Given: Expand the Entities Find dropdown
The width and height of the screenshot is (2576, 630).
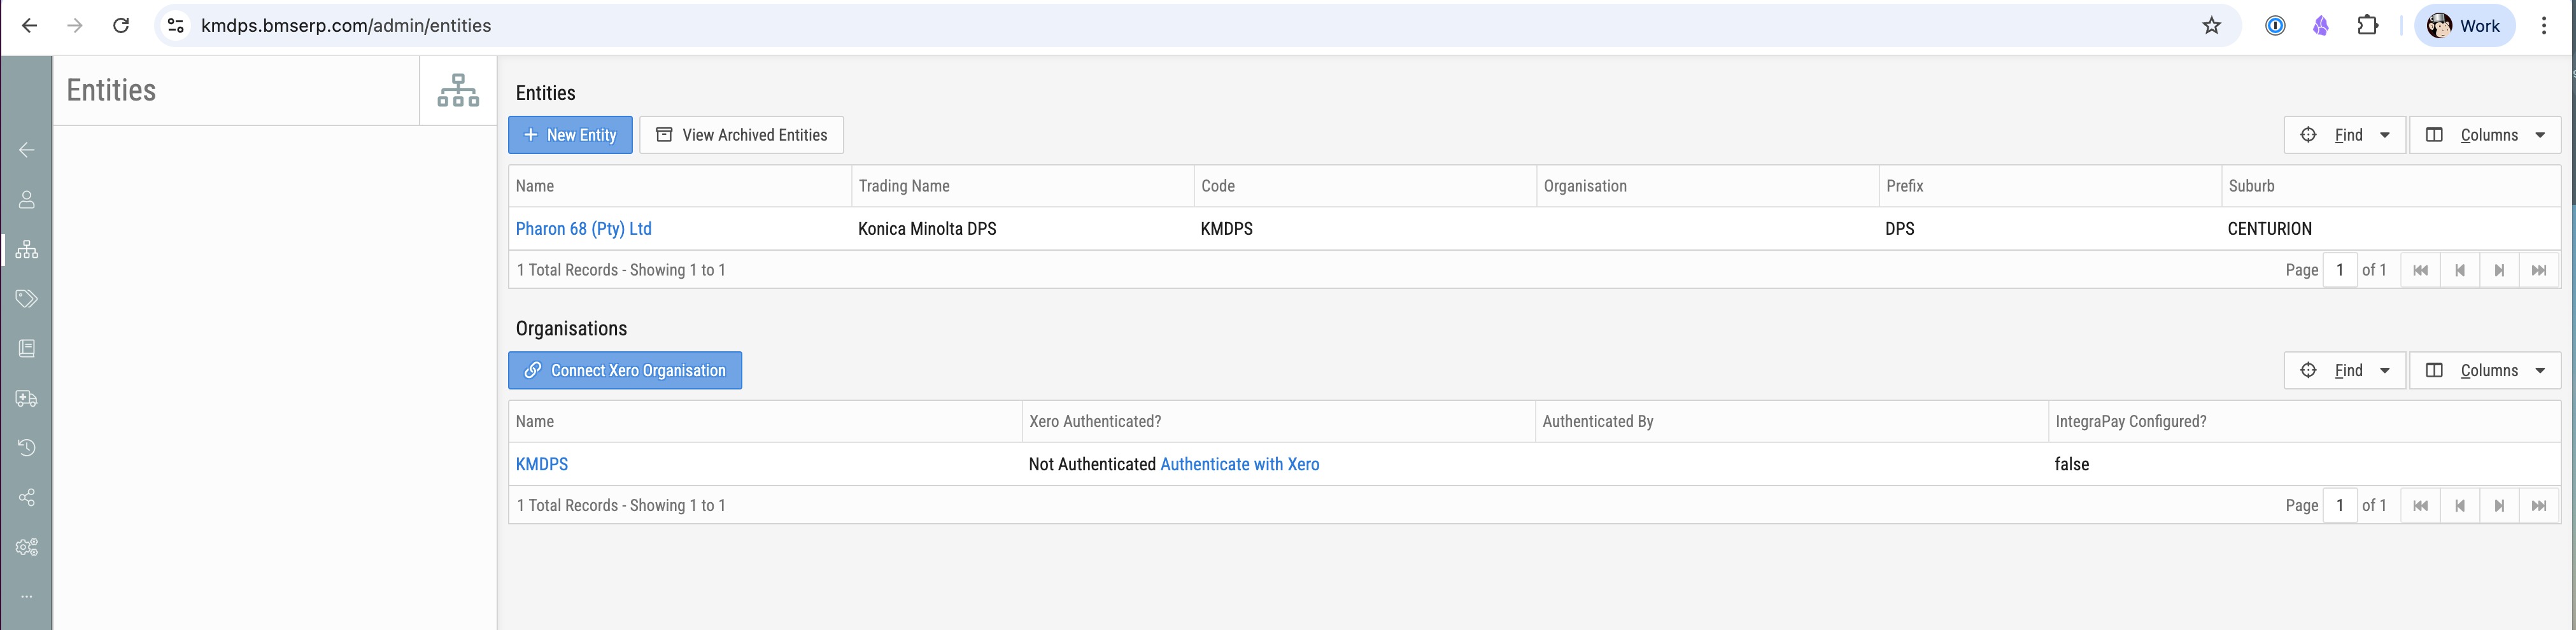Looking at the screenshot, I should (x=2344, y=135).
